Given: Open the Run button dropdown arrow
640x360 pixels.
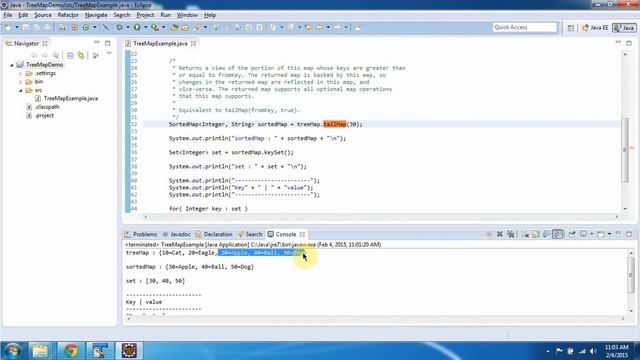Looking at the screenshot, I should (x=146, y=27).
